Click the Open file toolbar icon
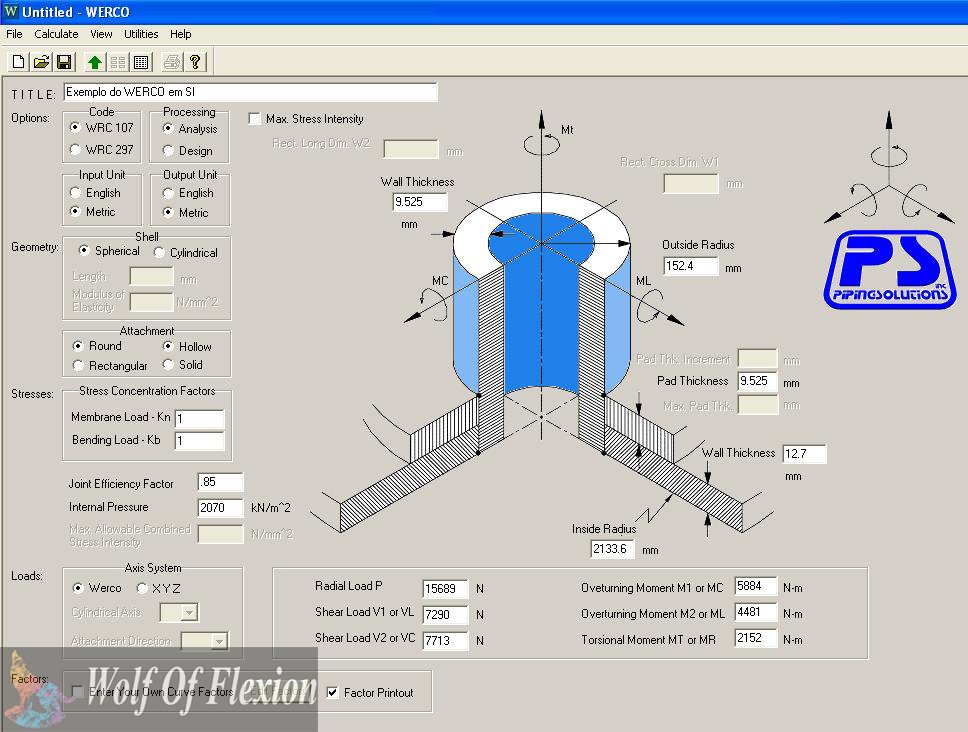Viewport: 968px width, 732px height. 41,62
